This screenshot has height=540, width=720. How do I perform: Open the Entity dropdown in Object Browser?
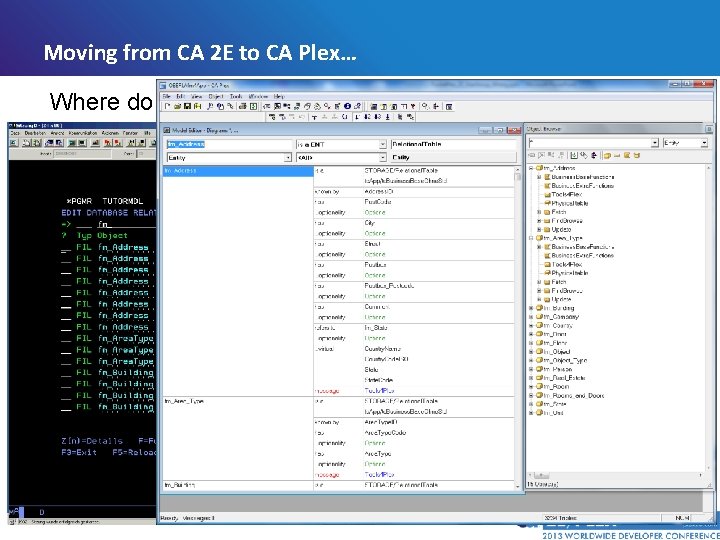(704, 143)
